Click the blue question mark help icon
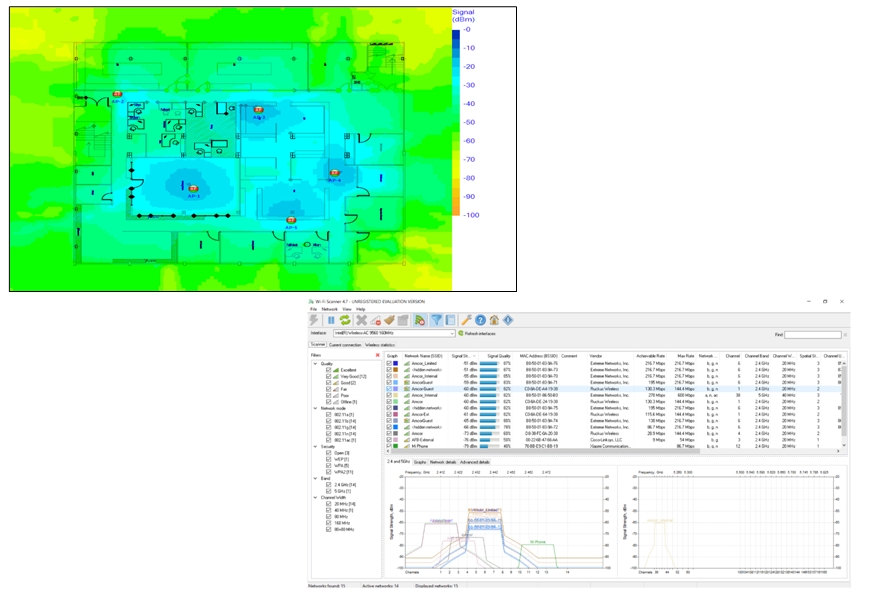 [x=480, y=320]
